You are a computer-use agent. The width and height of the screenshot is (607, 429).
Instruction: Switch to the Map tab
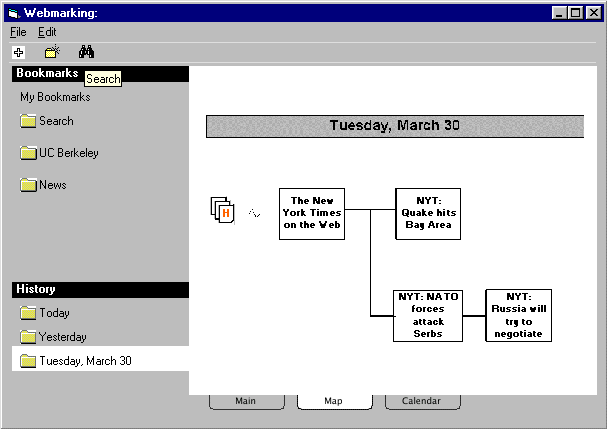[x=334, y=402]
